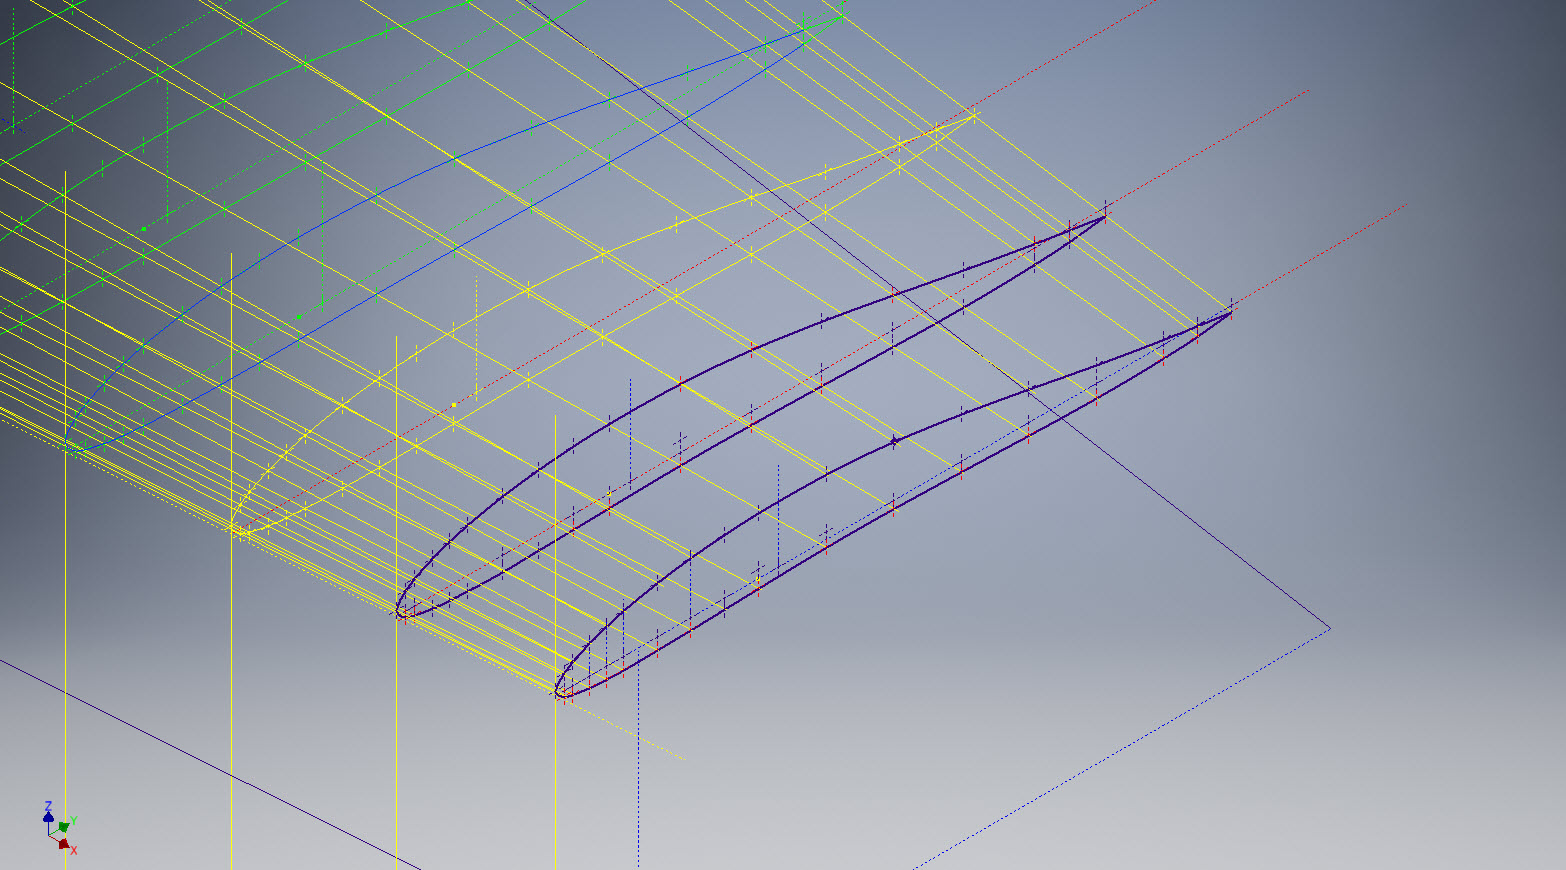Click trailing edge tip of the front purple airfoil
The height and width of the screenshot is (870, 1566).
[1231, 312]
